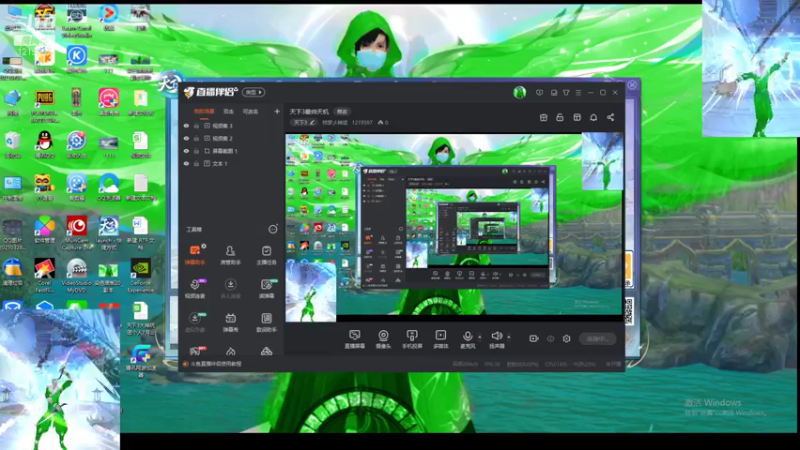Switch to the first orange scene tab
The height and width of the screenshot is (450, 800).
204,111
